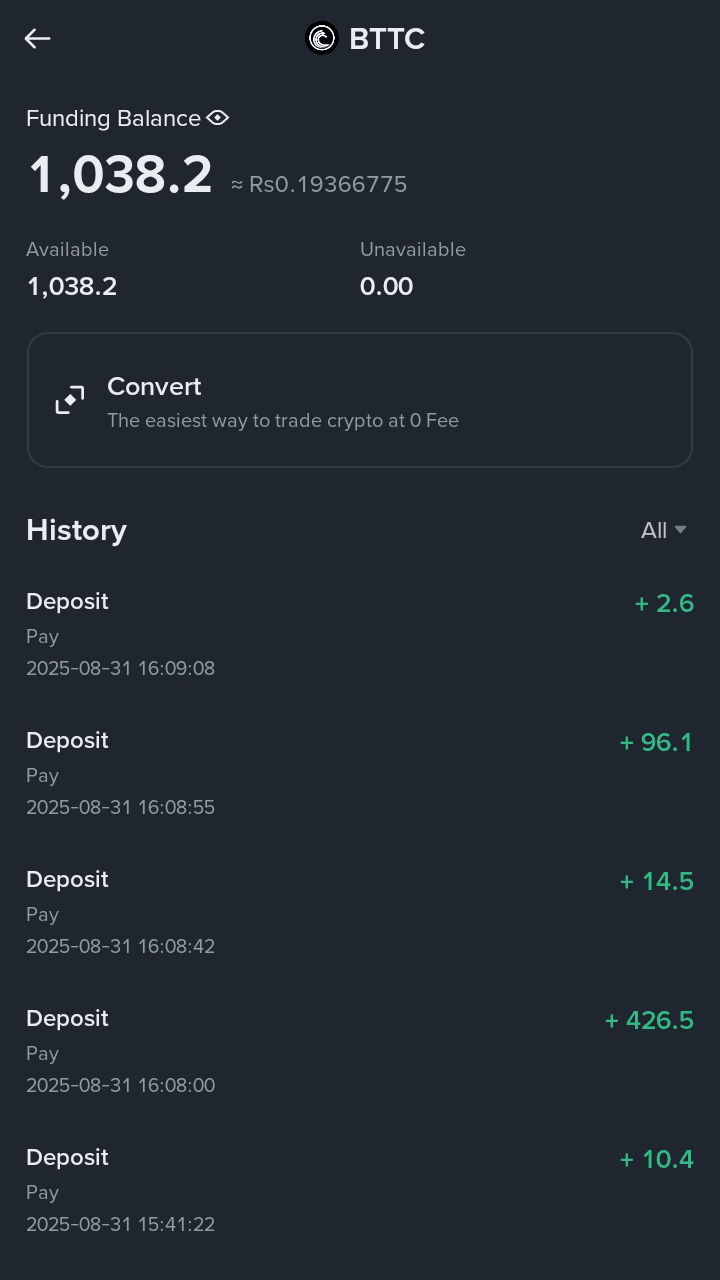Click the 1,038.2 funding balance amount

[x=120, y=175]
